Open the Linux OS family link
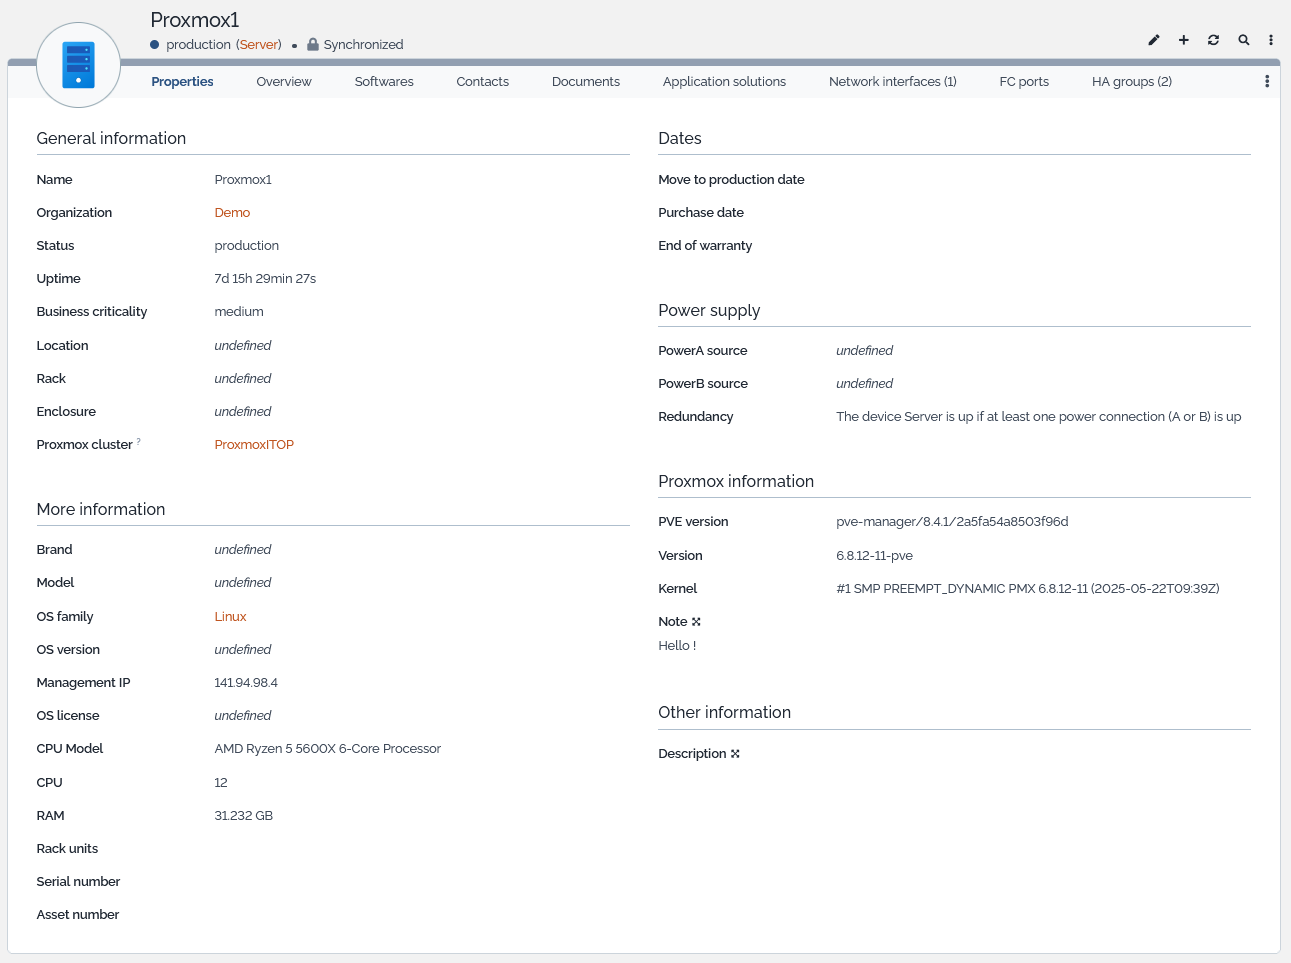 click(230, 617)
